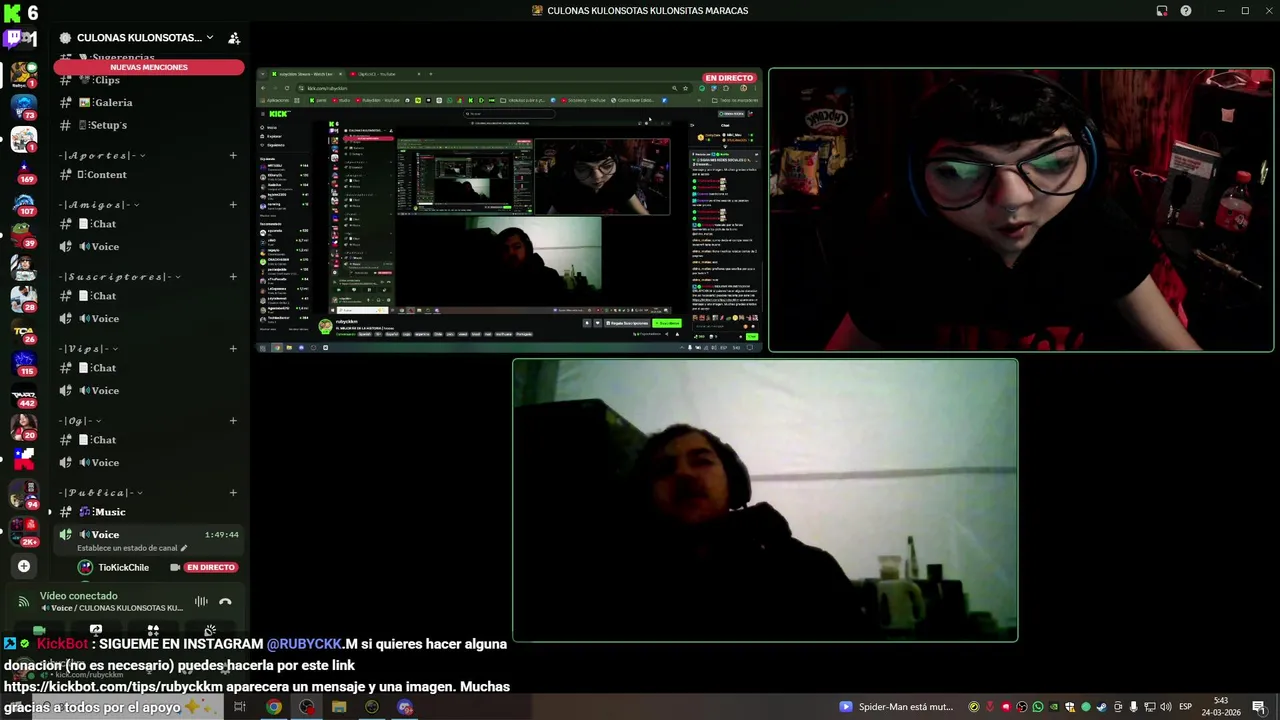Jump to Nuevas Menciones pill
Image resolution: width=1280 pixels, height=720 pixels.
tap(149, 67)
